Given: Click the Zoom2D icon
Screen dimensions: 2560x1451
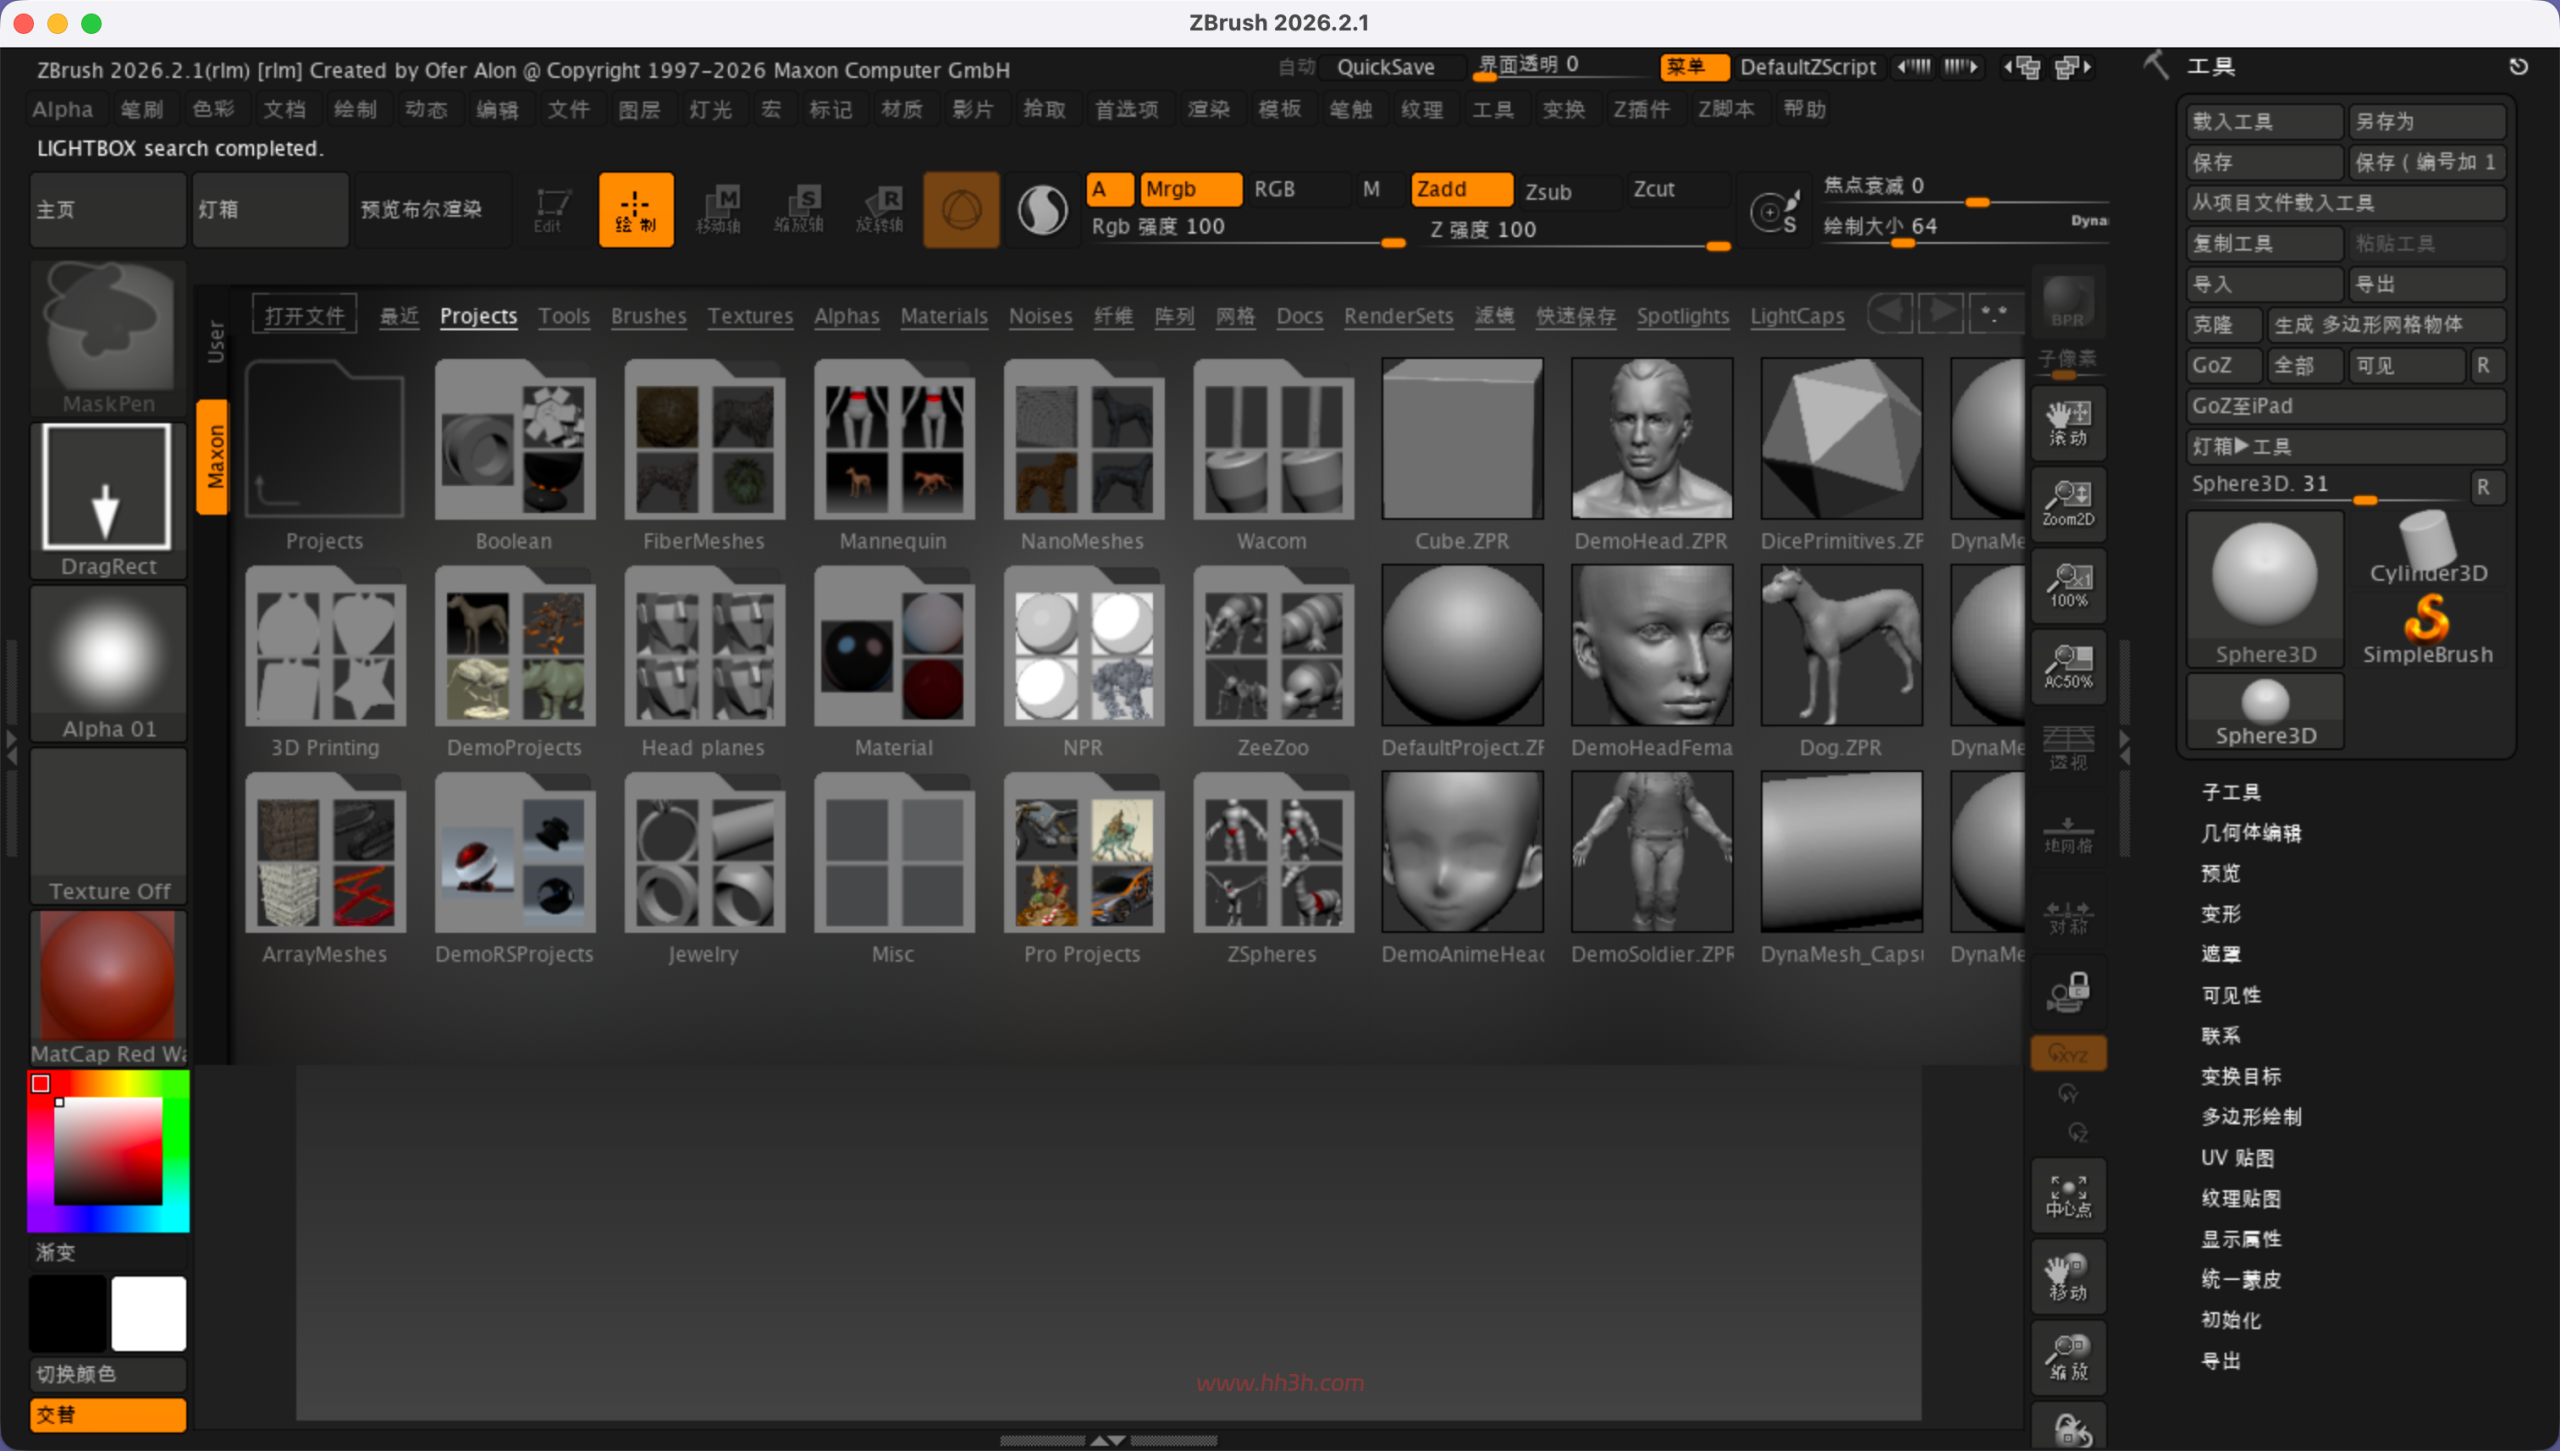Looking at the screenshot, I should click(x=2068, y=504).
